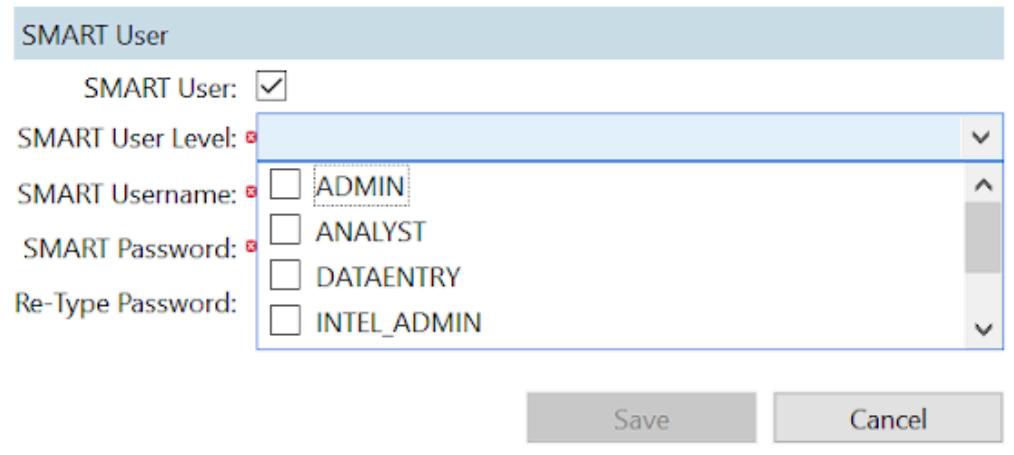Click the user level list scrollbar thumb
Image resolution: width=1014 pixels, height=455 pixels.
980,237
